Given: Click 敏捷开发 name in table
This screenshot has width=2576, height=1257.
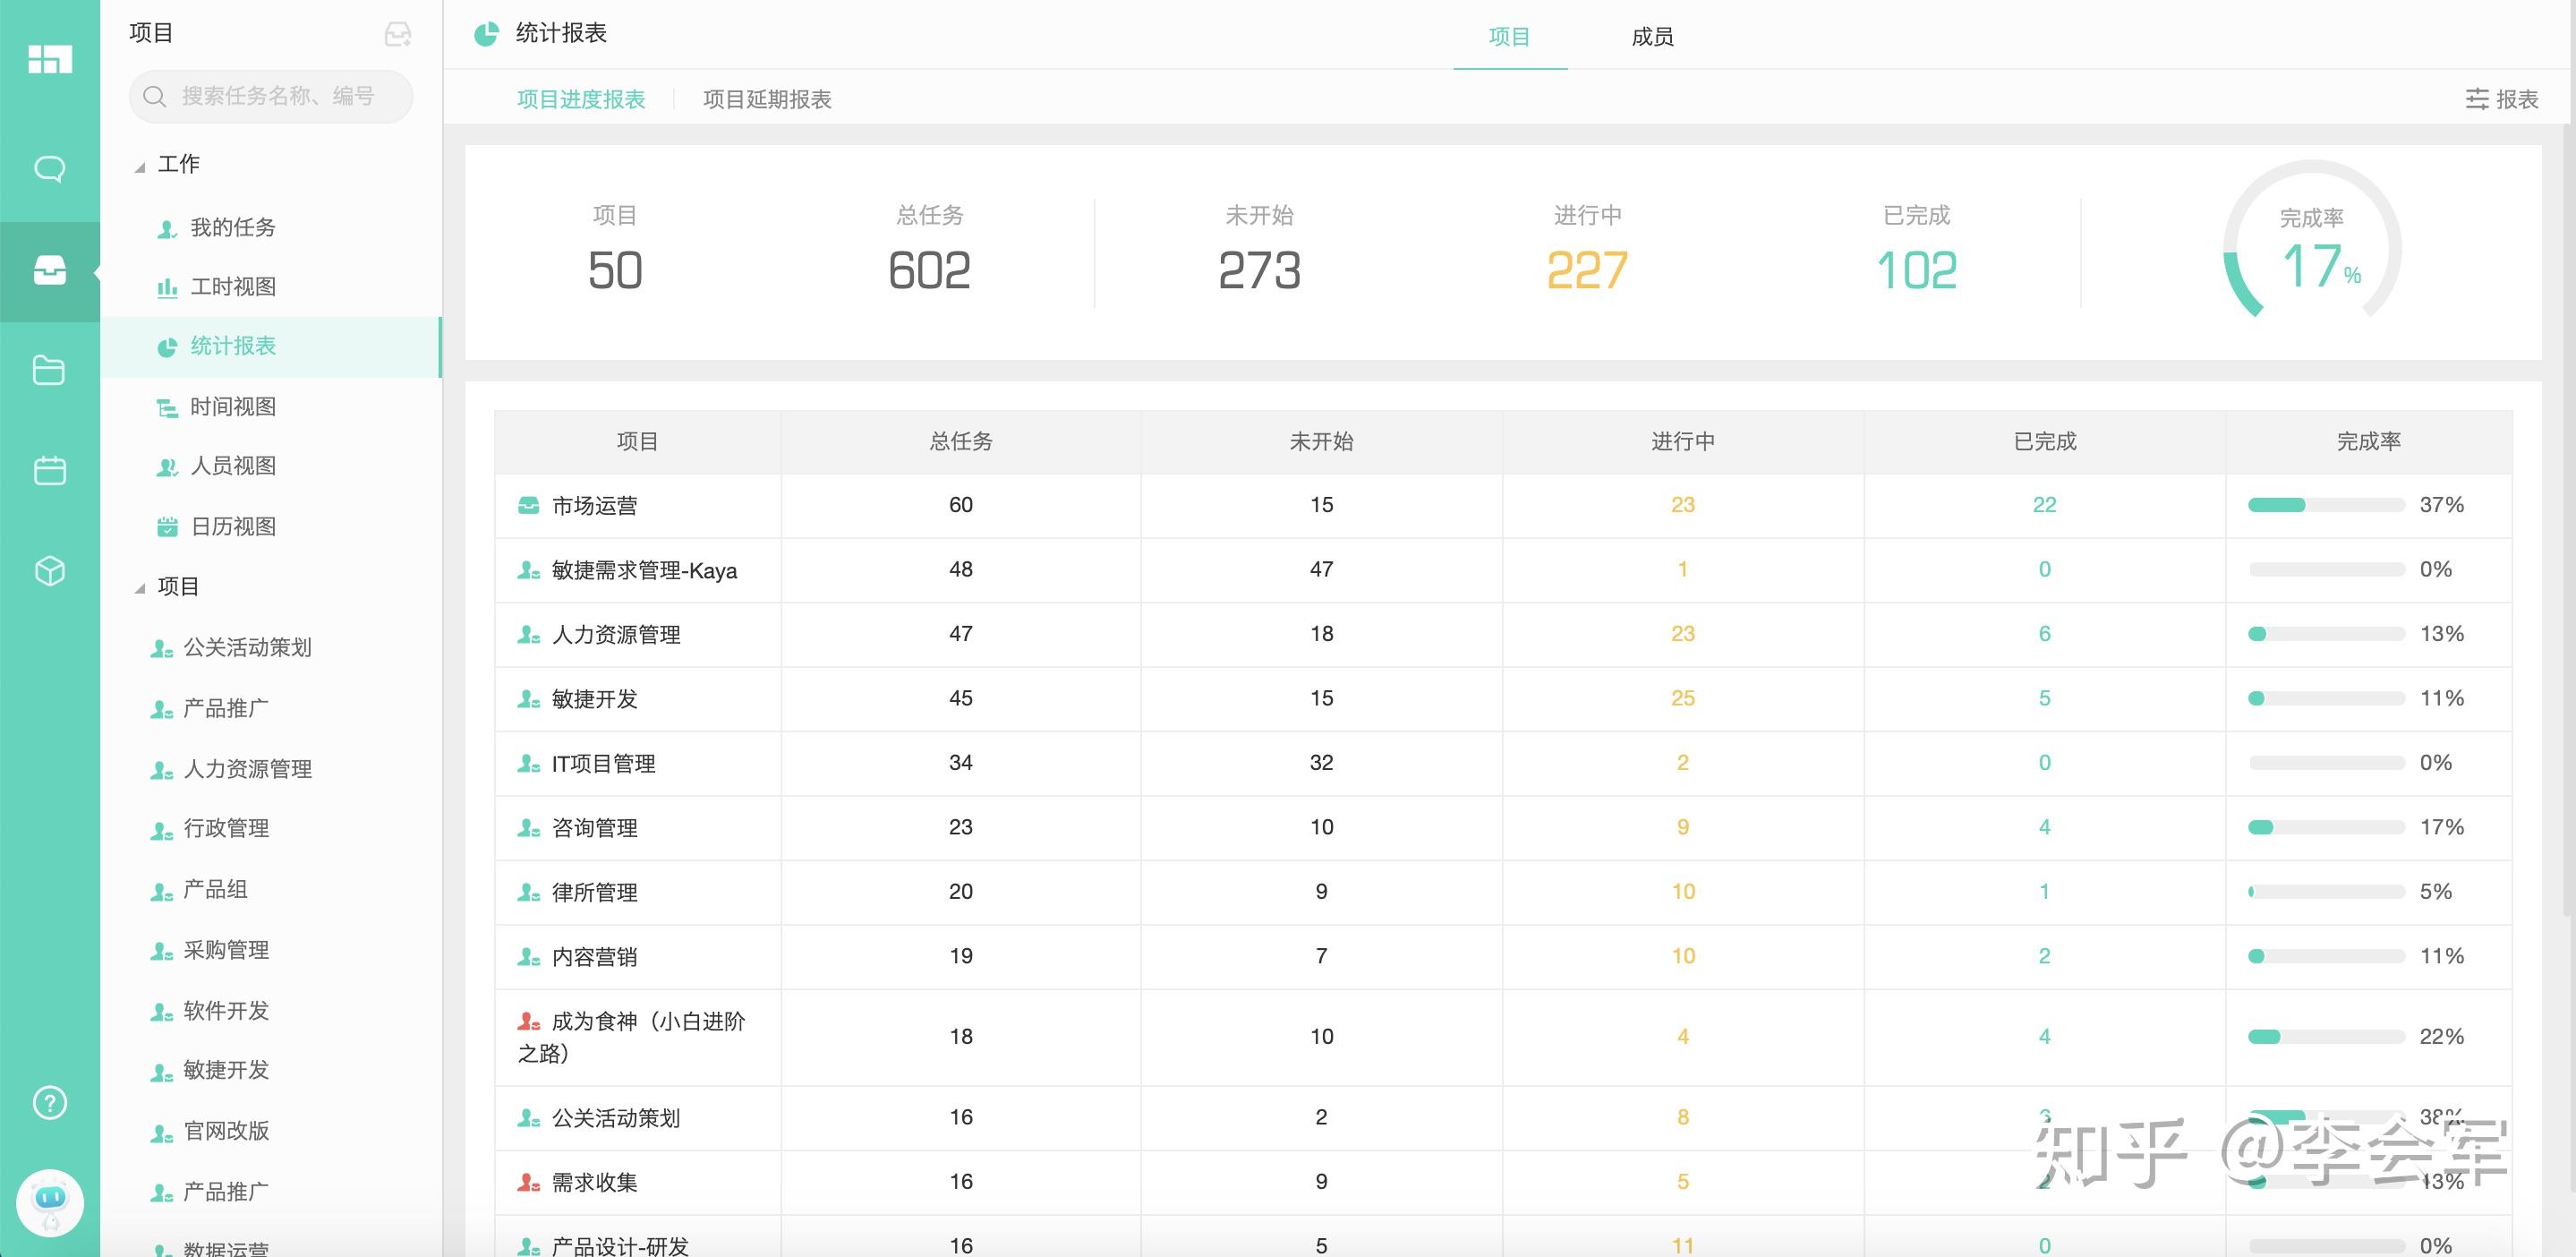Looking at the screenshot, I should pyautogui.click(x=595, y=699).
